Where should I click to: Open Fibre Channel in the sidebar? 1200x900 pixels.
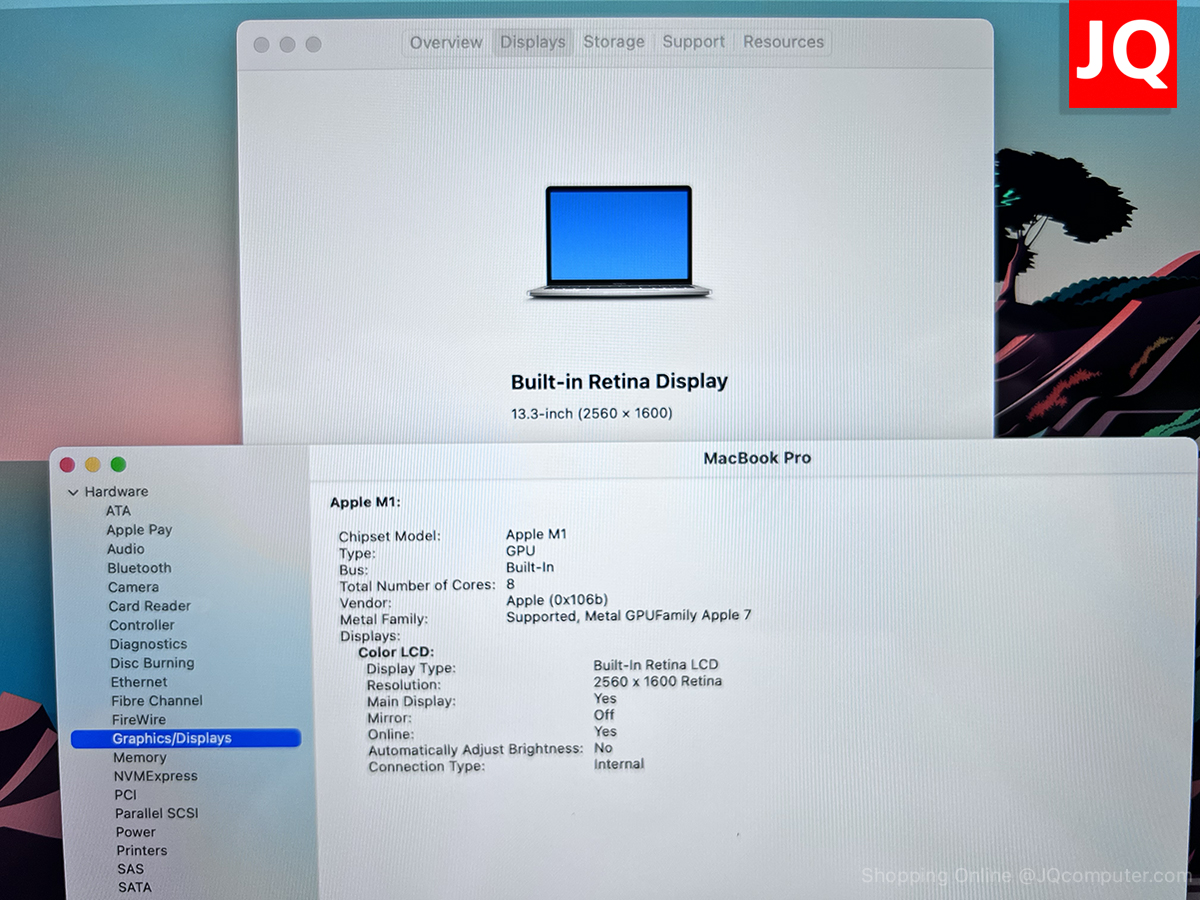point(157,701)
